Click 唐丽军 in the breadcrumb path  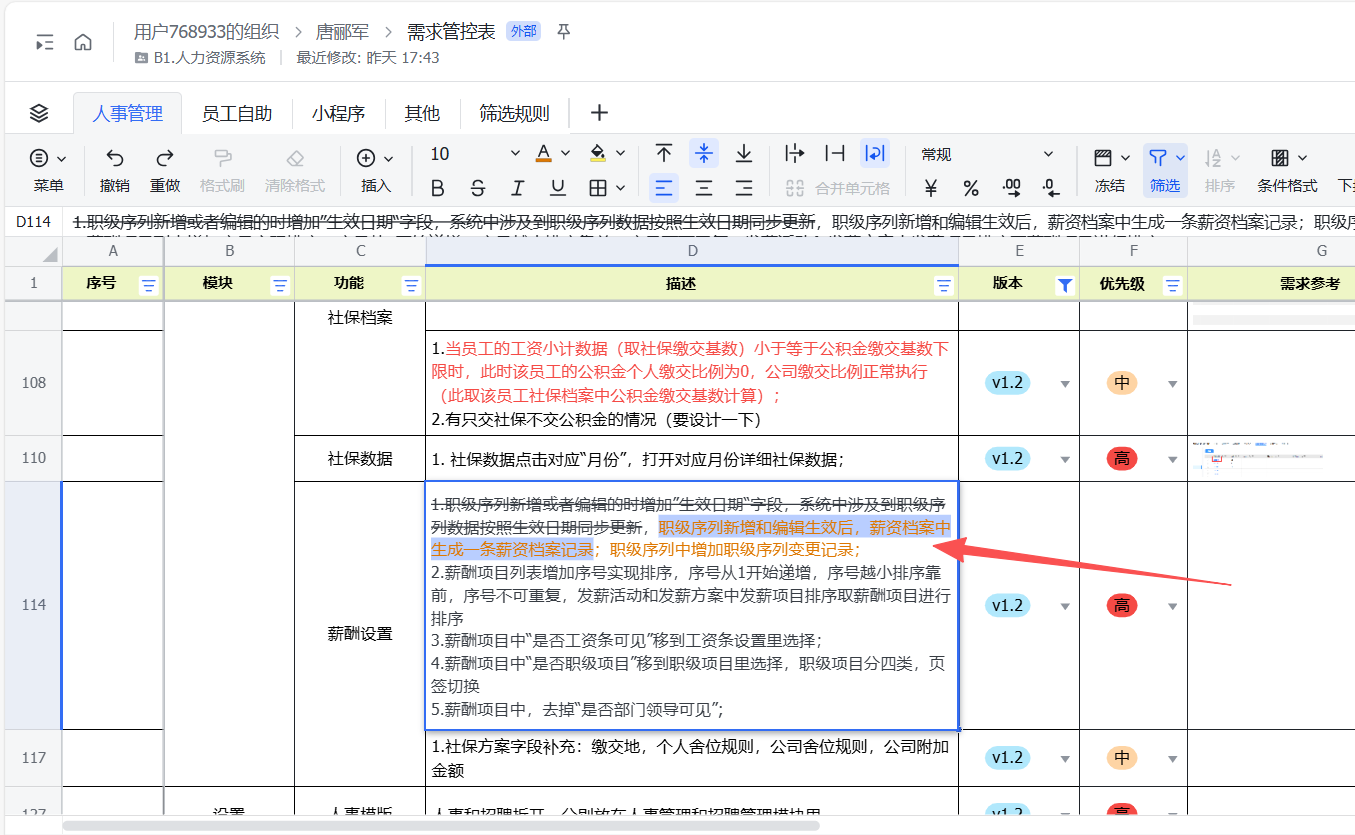coord(343,32)
